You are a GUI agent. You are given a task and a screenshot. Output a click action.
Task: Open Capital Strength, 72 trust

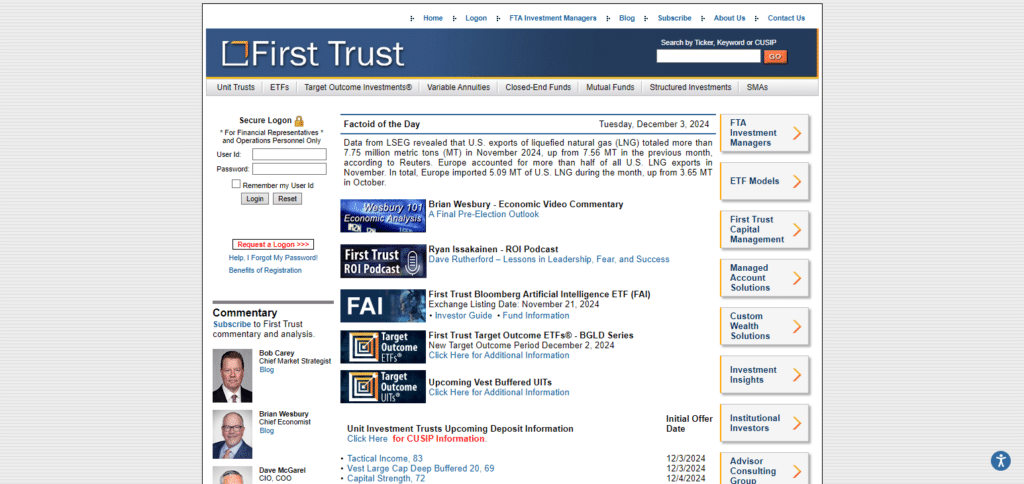tap(386, 478)
